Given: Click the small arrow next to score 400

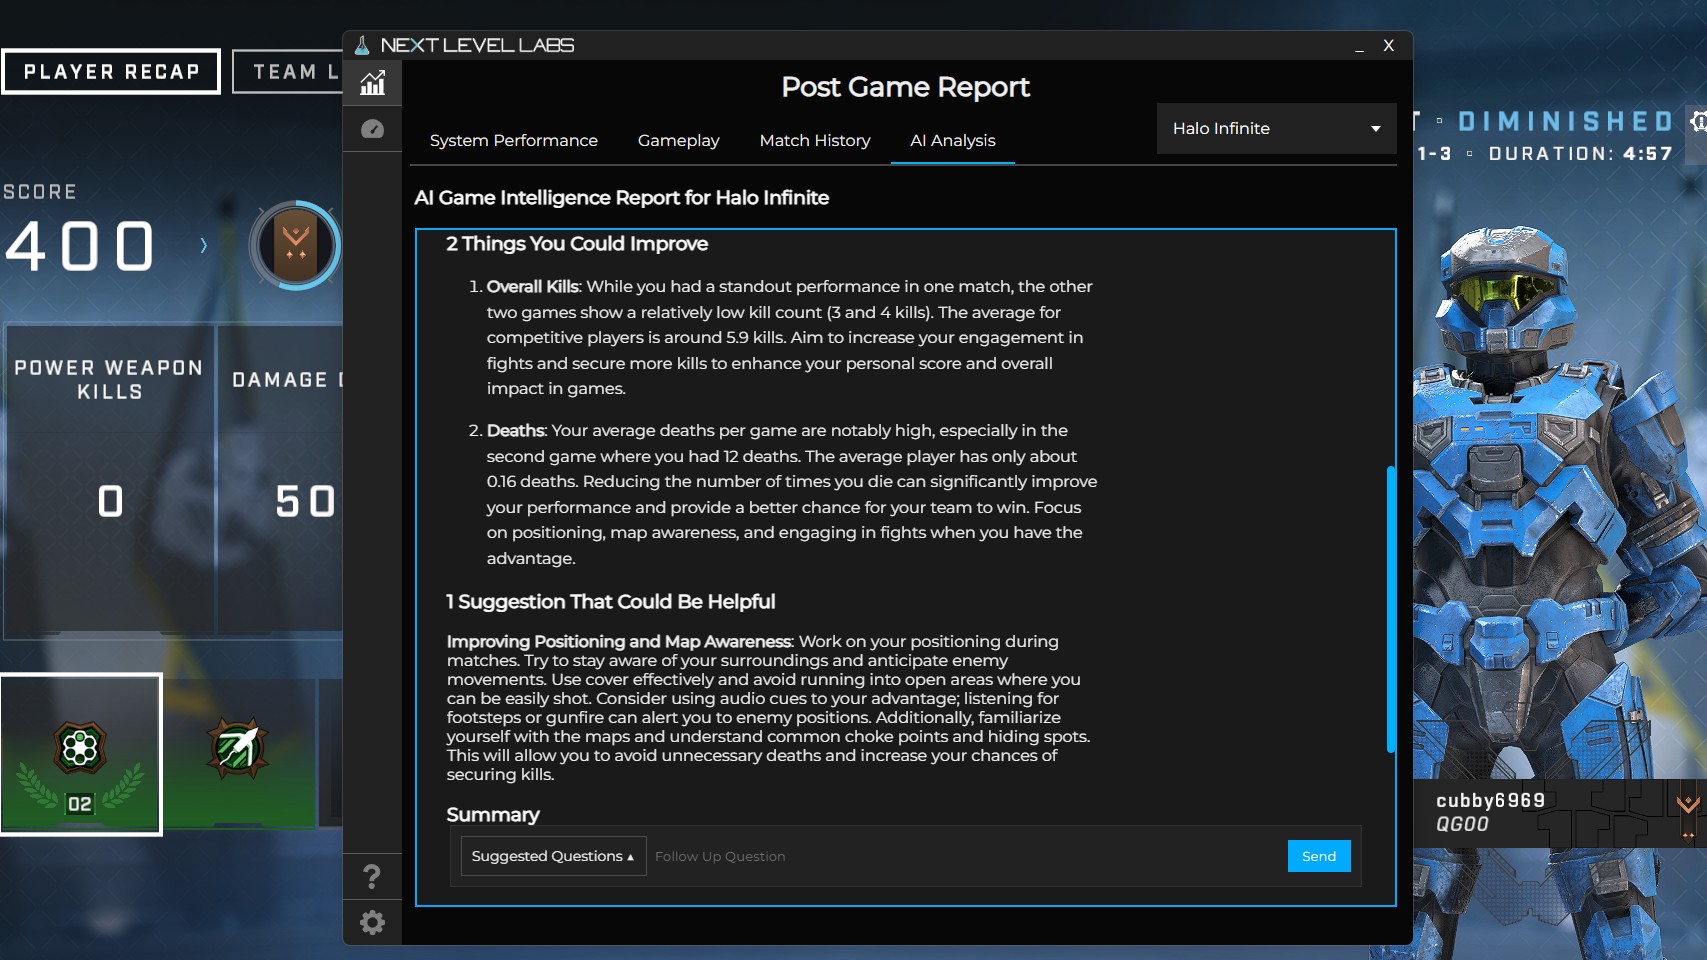Looking at the screenshot, I should [203, 245].
